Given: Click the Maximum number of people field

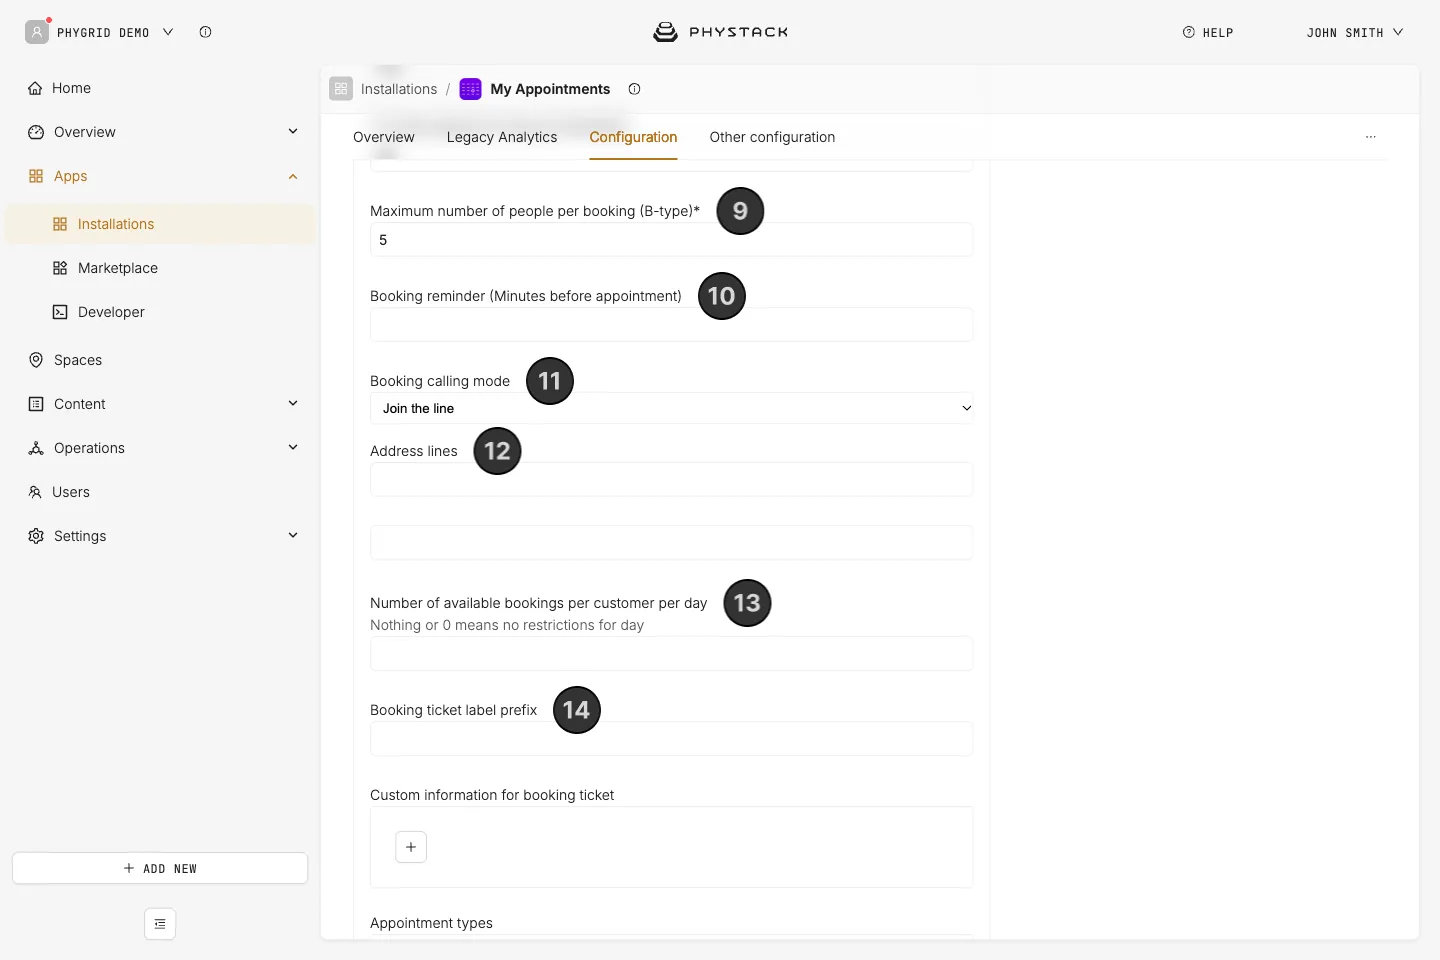Looking at the screenshot, I should click(x=671, y=240).
